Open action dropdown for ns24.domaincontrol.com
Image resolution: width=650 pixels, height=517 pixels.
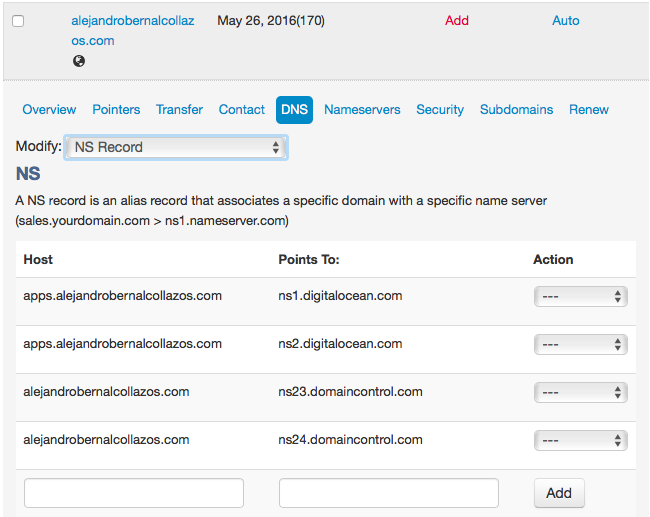point(580,440)
